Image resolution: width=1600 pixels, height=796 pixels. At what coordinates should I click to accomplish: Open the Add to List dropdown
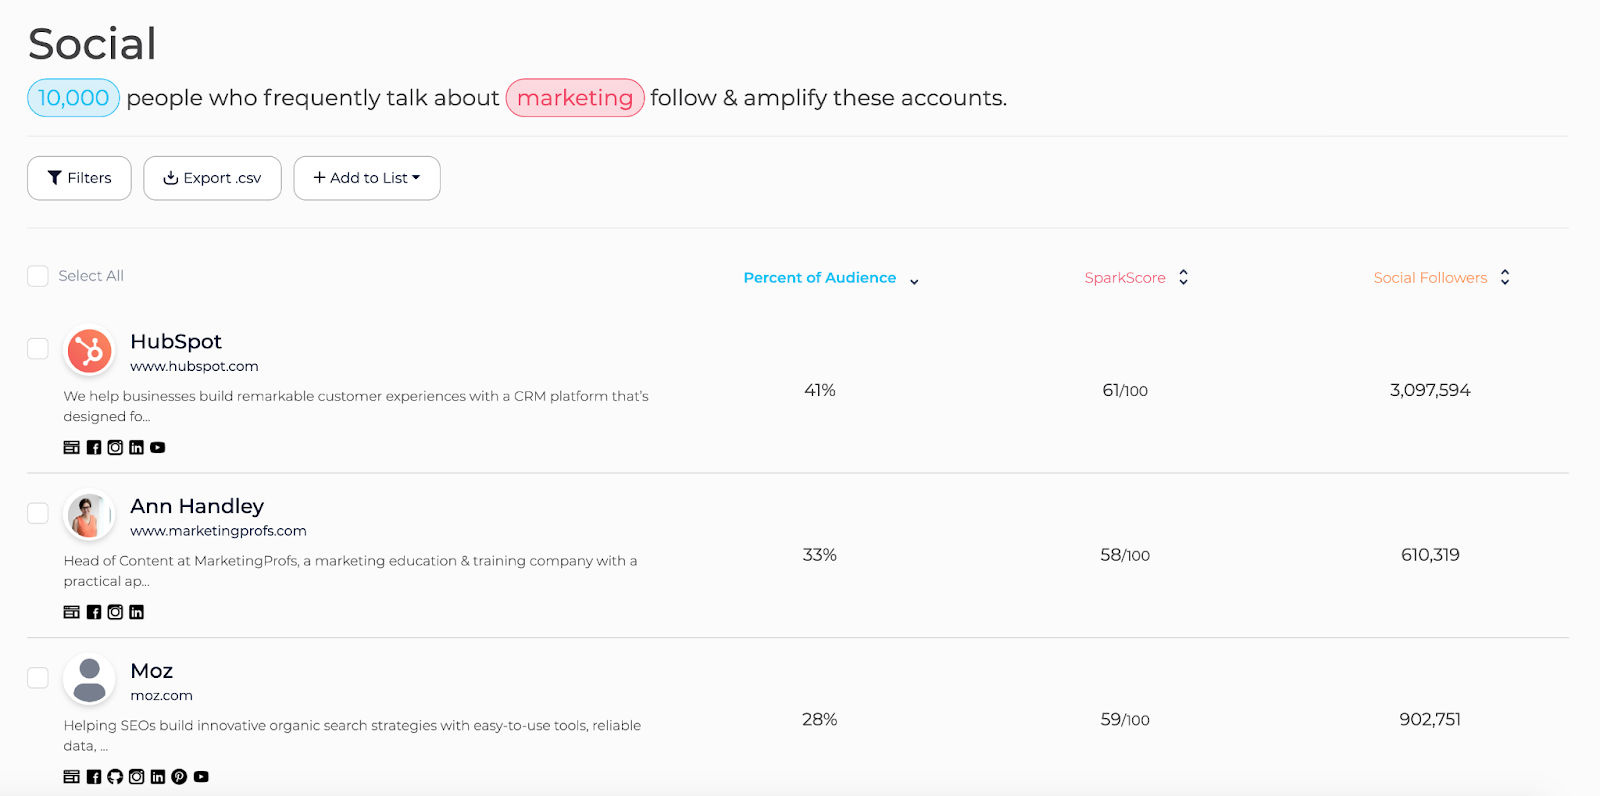(x=367, y=178)
